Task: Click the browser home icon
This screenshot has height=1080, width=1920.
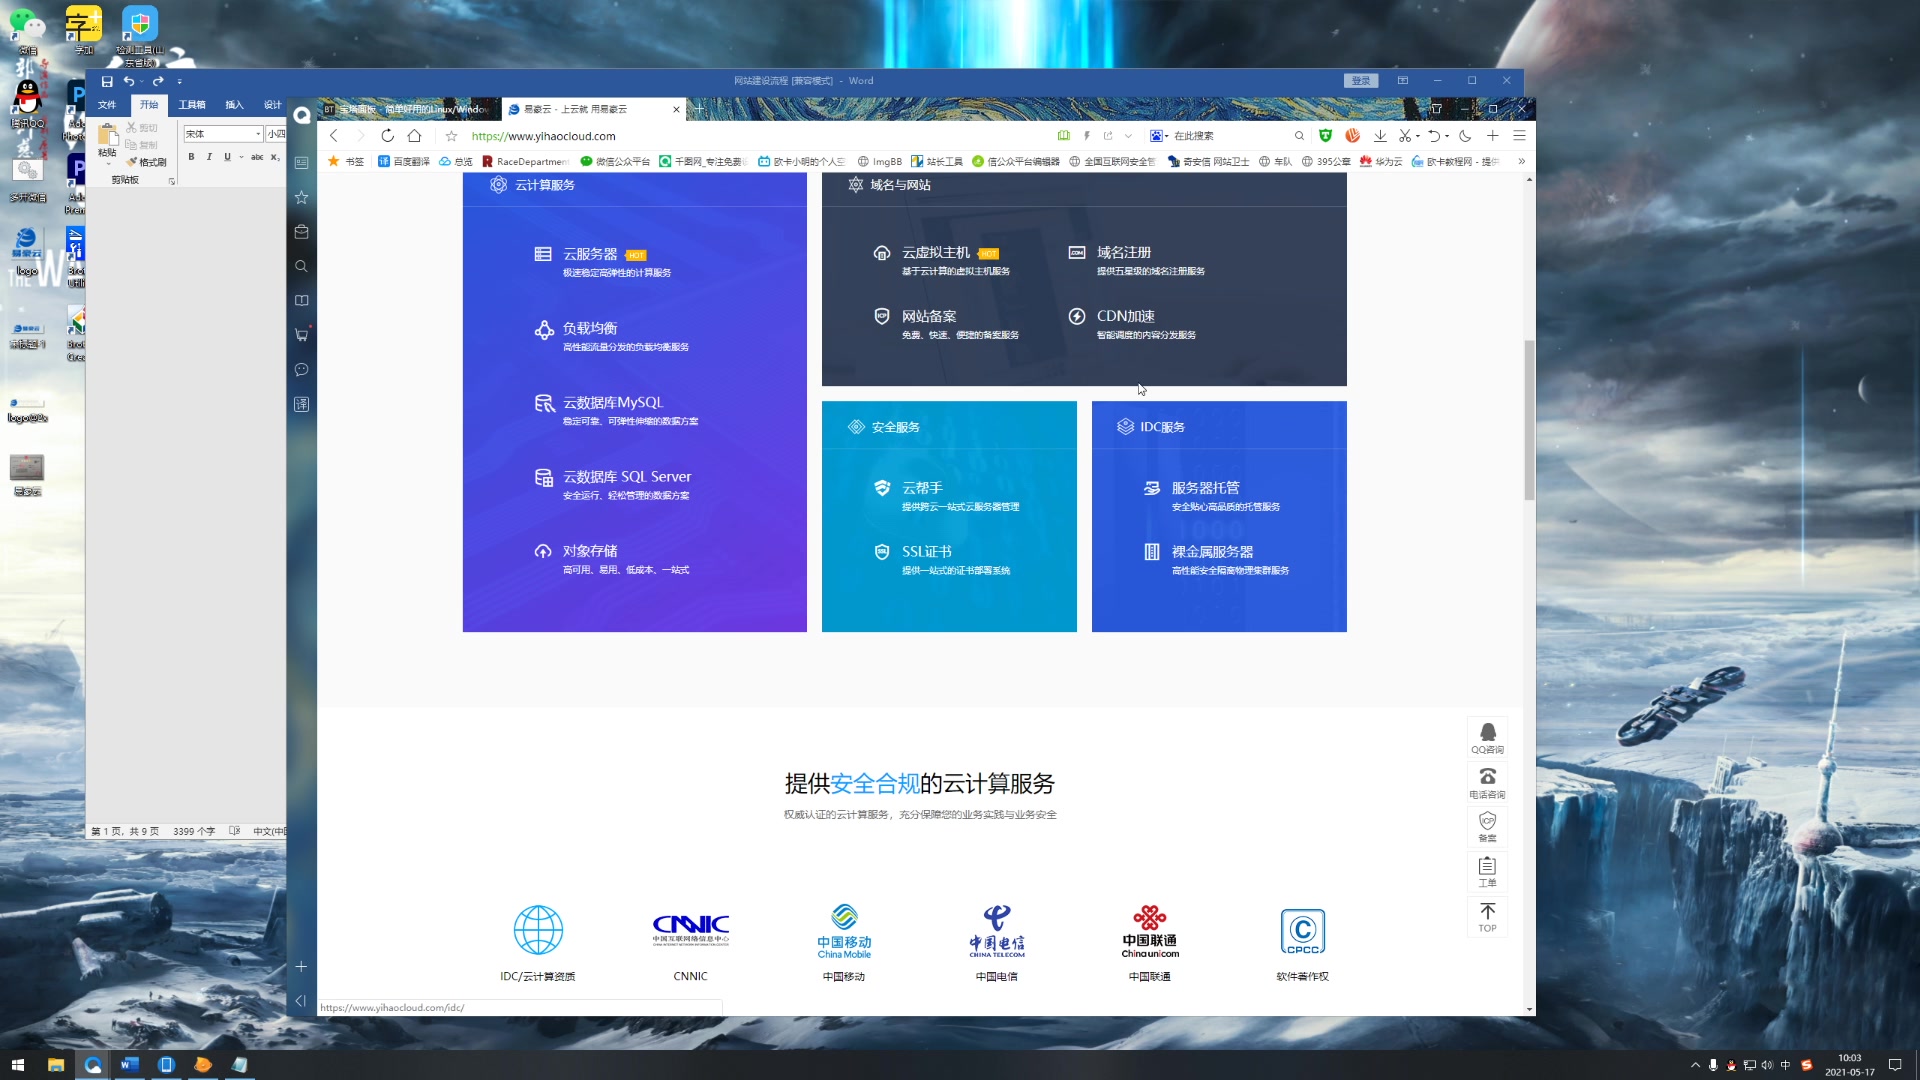Action: [414, 136]
